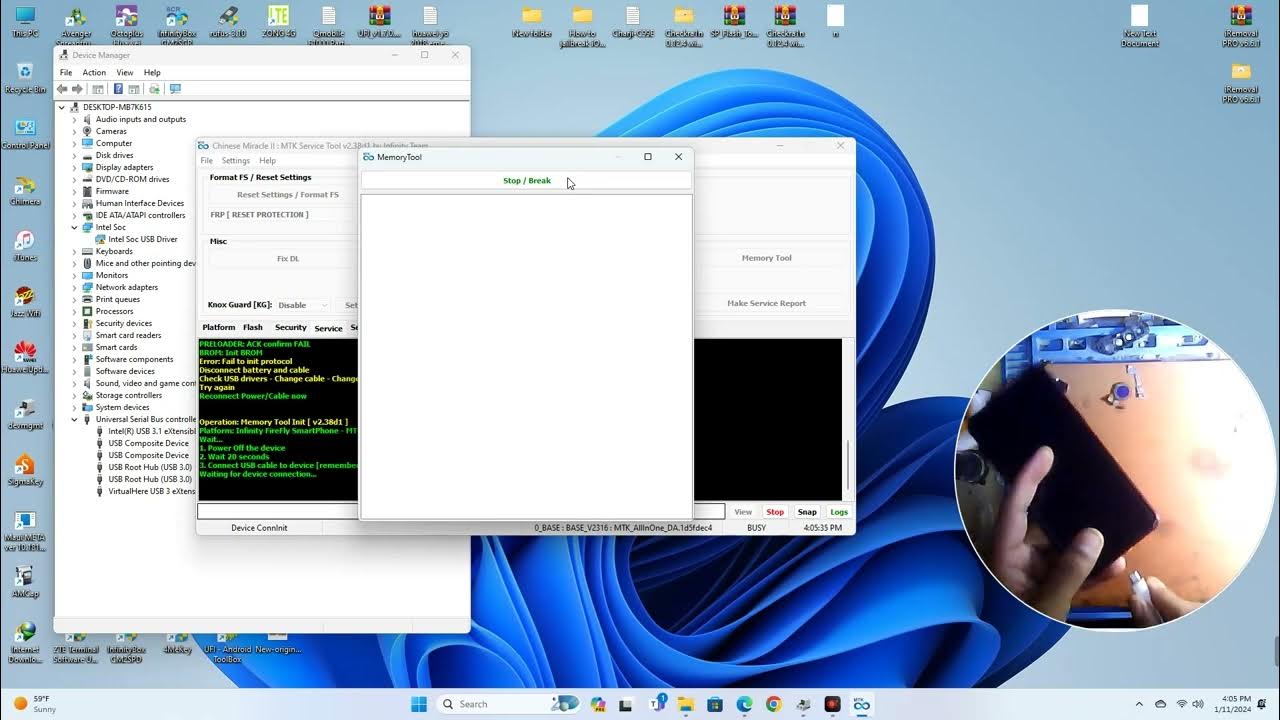Open the devmgmt desktop shortcut
The image size is (1280, 720).
pos(25,414)
